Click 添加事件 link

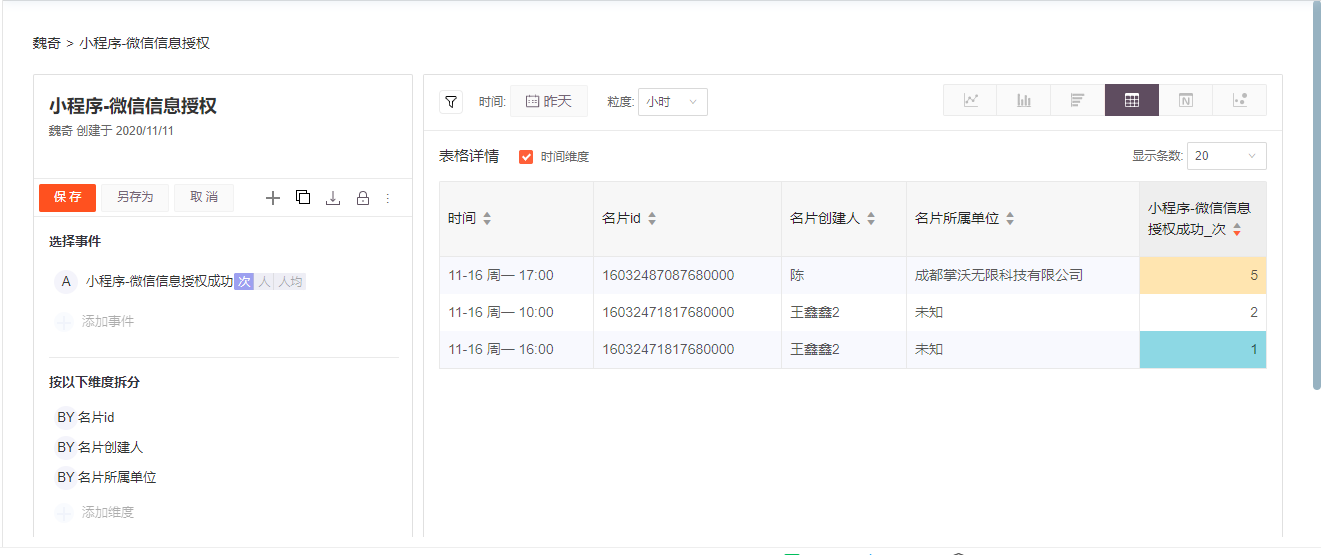tap(108, 322)
